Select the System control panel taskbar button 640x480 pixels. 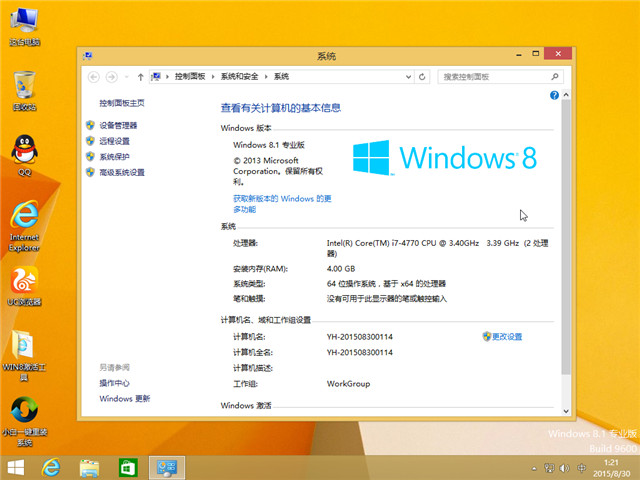point(167,468)
